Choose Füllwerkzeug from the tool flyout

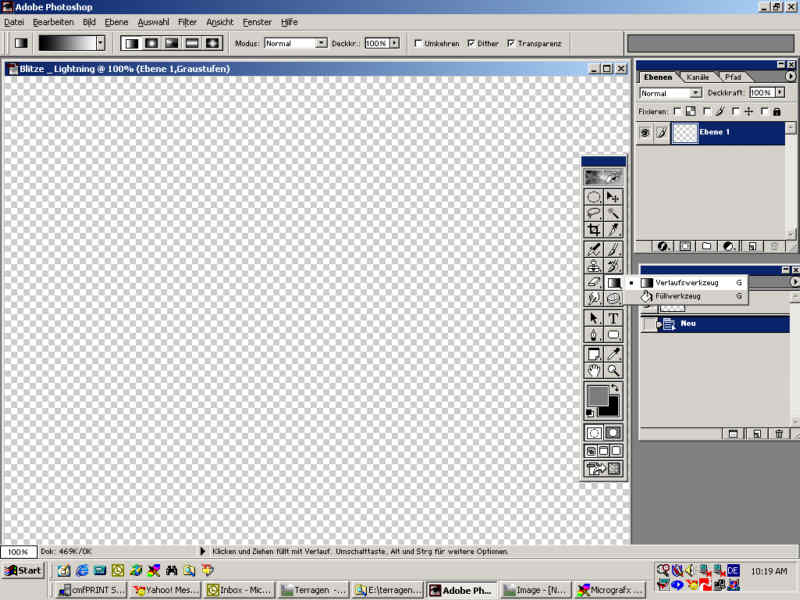coord(678,296)
